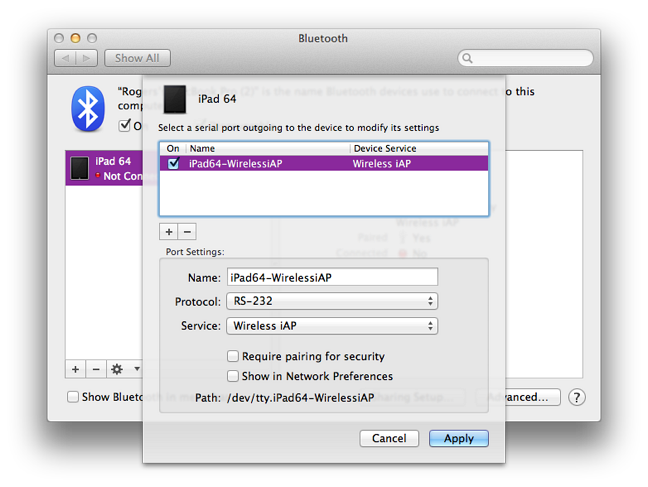Viewport: 648px width, 487px height.
Task: Open Bluetooth help with question mark
Action: point(577,397)
